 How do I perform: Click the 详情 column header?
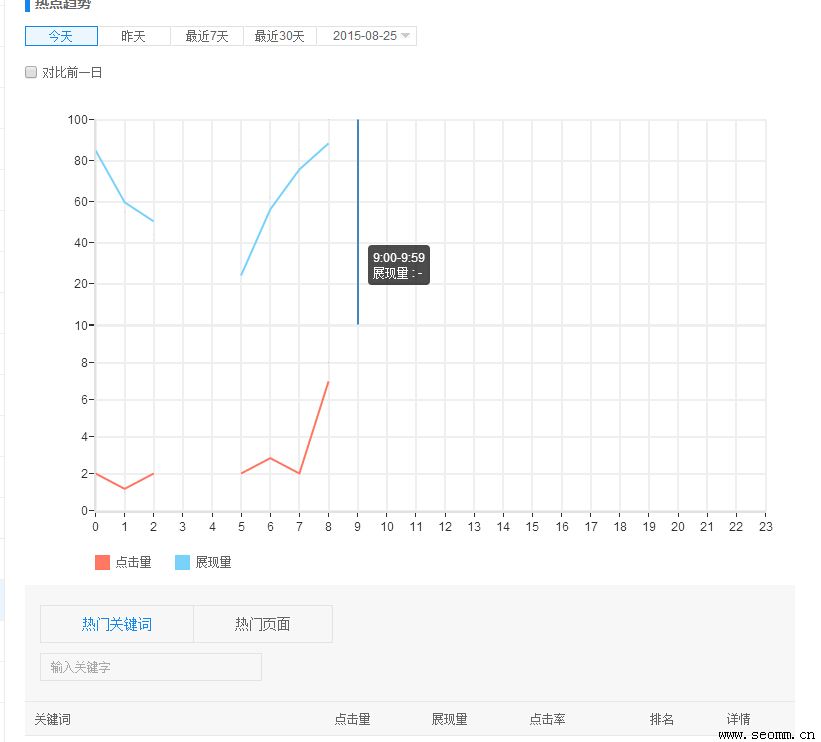(738, 719)
